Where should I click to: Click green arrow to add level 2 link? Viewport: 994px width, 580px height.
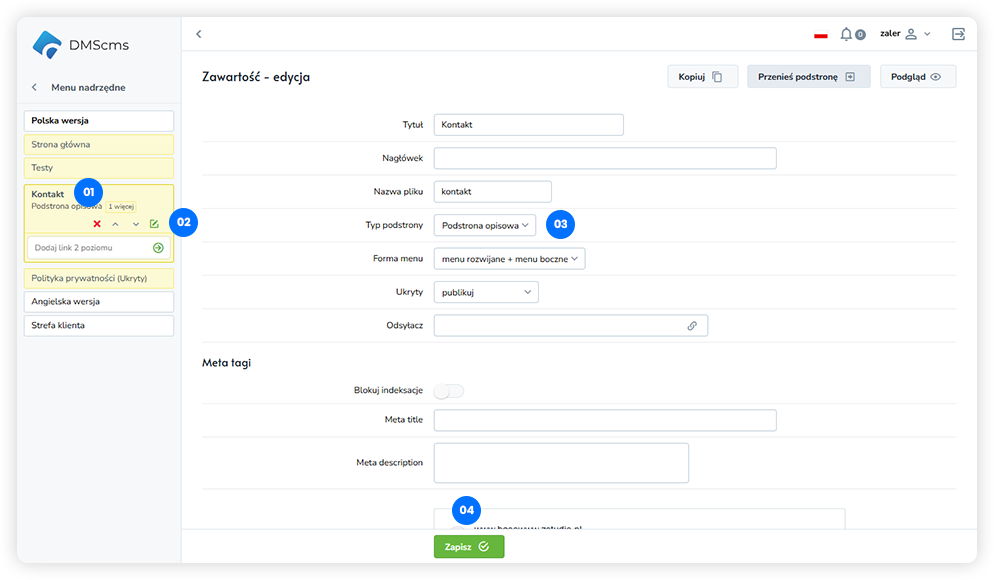tap(158, 247)
